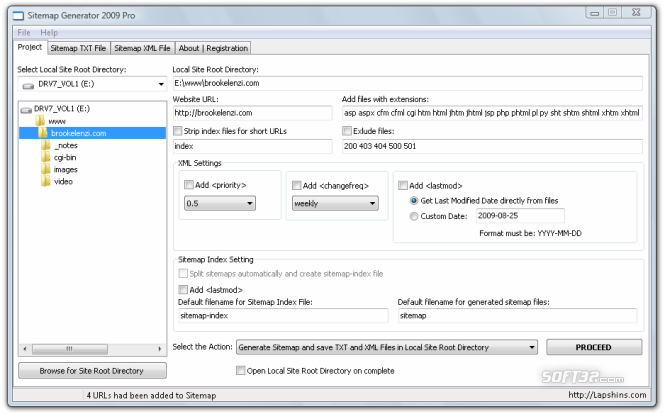Open the priority value 0.5 dropdown

click(x=220, y=203)
